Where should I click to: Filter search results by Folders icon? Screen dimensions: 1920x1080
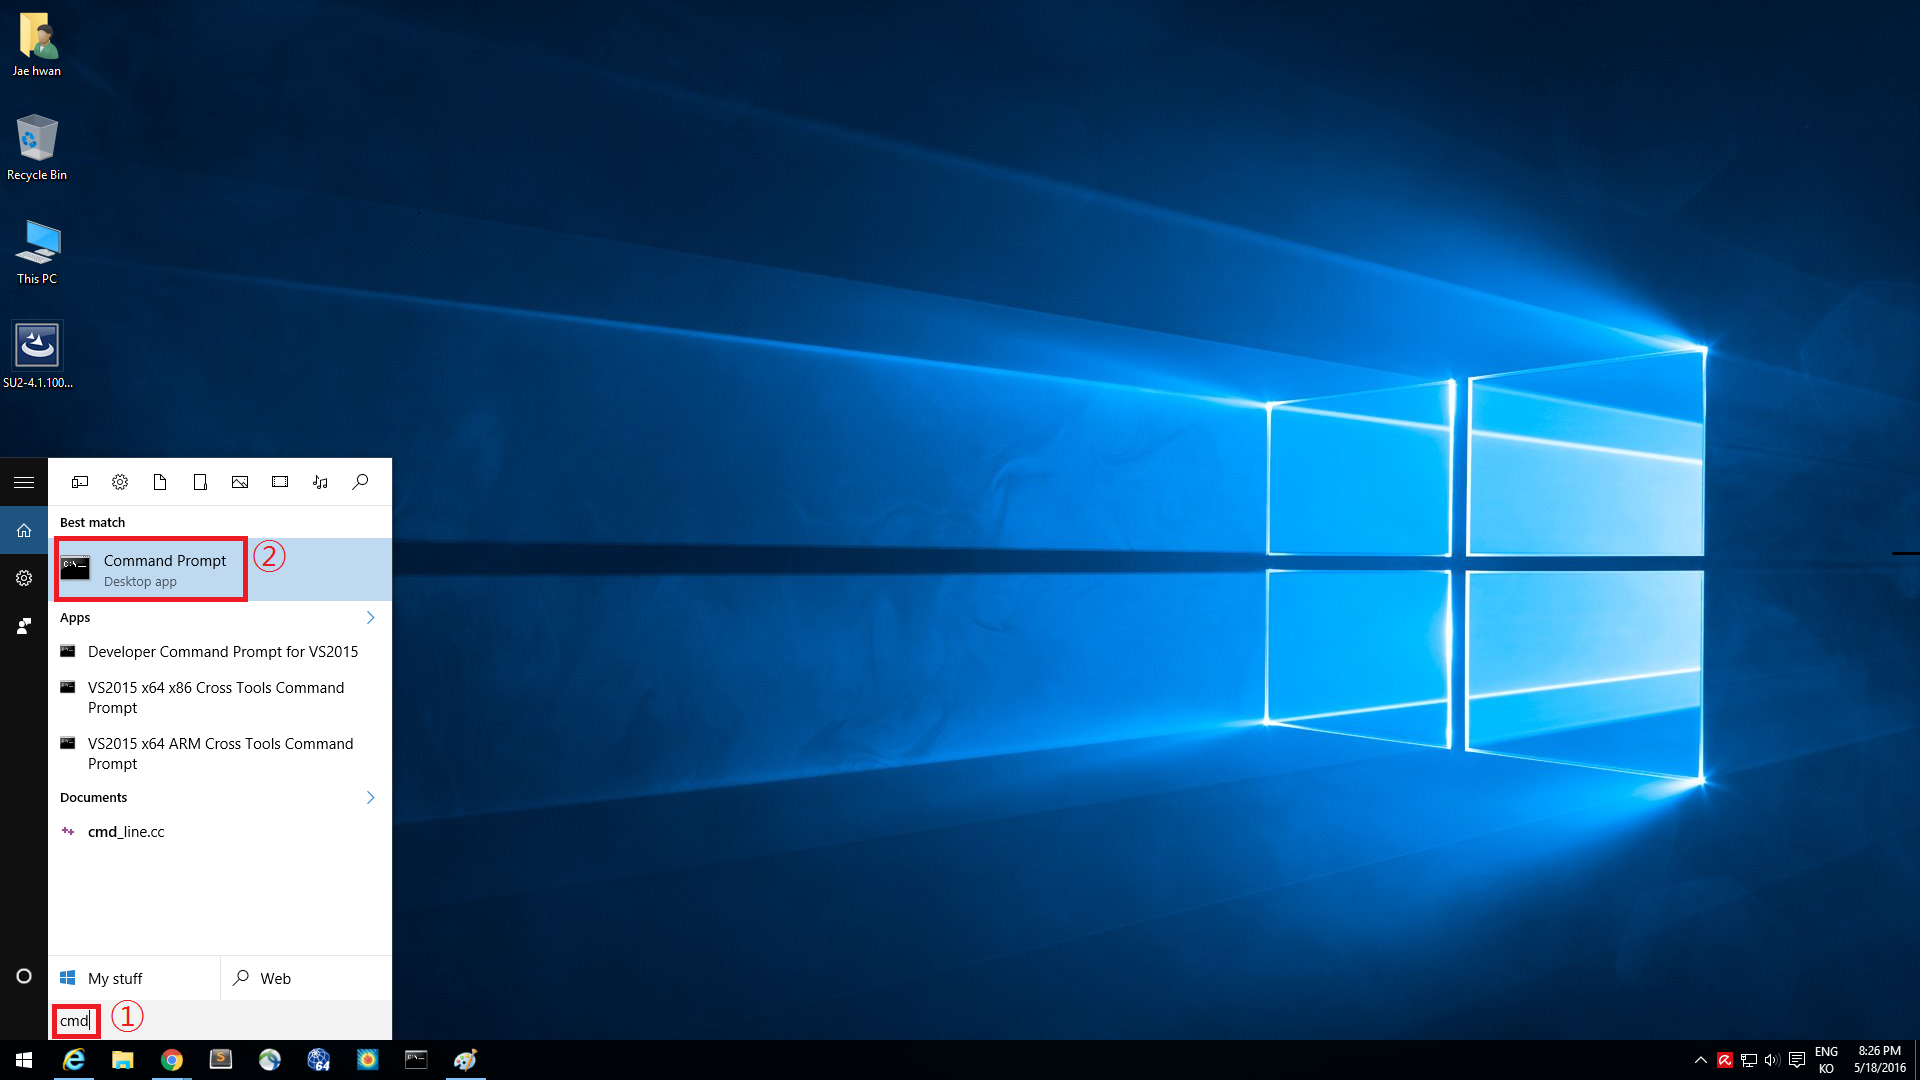click(200, 482)
